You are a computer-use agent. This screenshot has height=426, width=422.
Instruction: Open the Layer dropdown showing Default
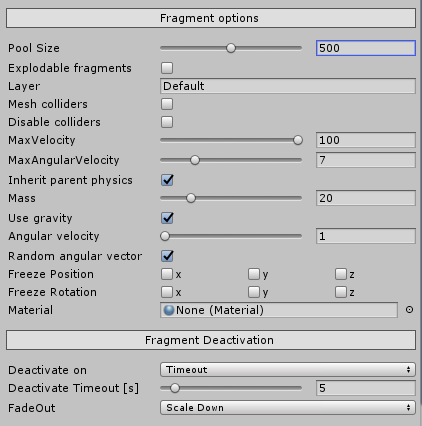(x=288, y=86)
